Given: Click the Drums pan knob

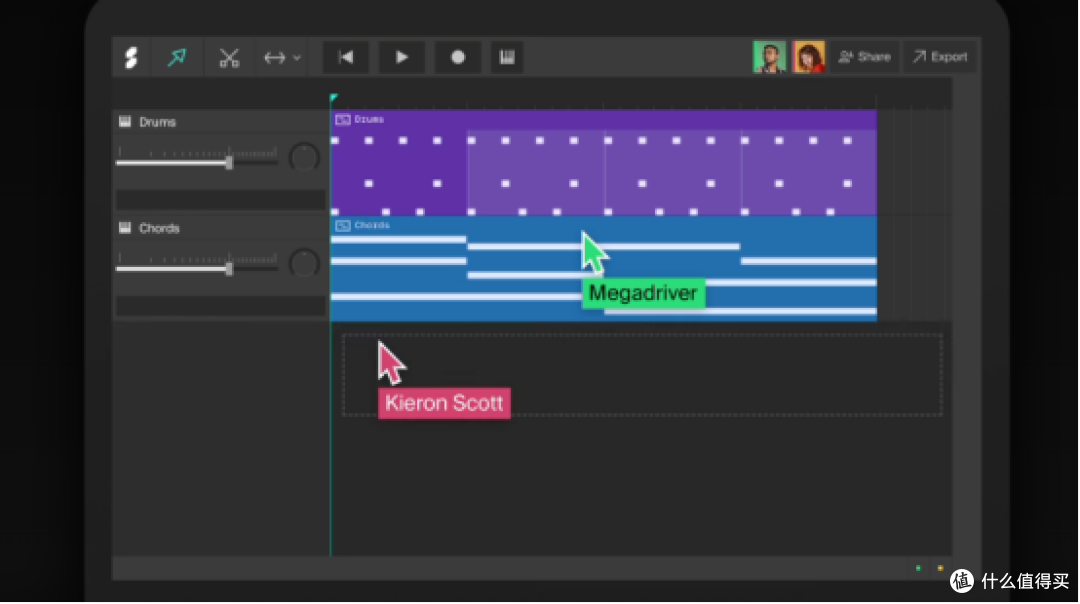Looking at the screenshot, I should click(x=304, y=158).
